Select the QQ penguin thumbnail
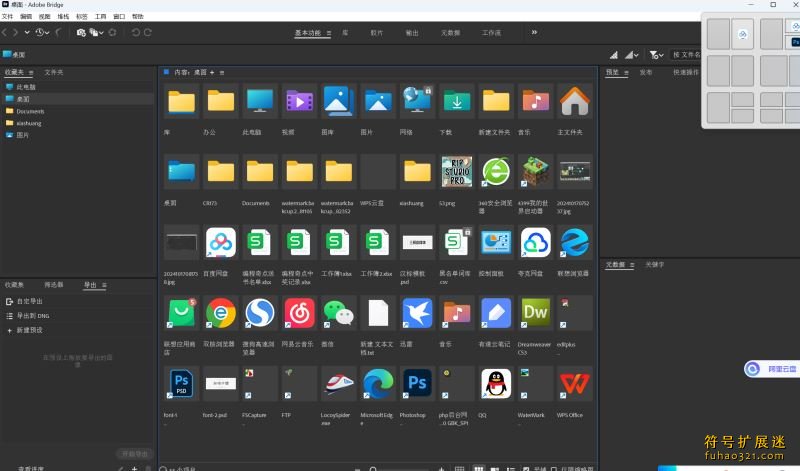 [496, 383]
